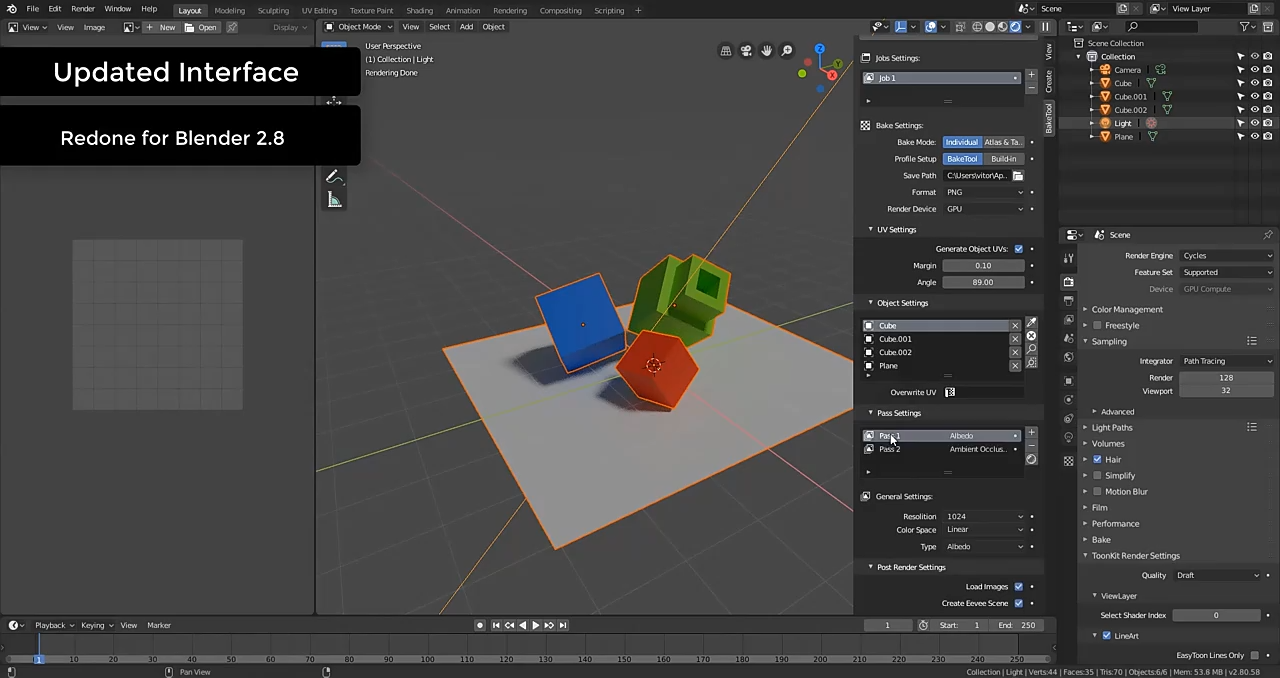1280x678 pixels.
Task: Hide the Light object with its eye toggle
Action: pyautogui.click(x=1255, y=122)
